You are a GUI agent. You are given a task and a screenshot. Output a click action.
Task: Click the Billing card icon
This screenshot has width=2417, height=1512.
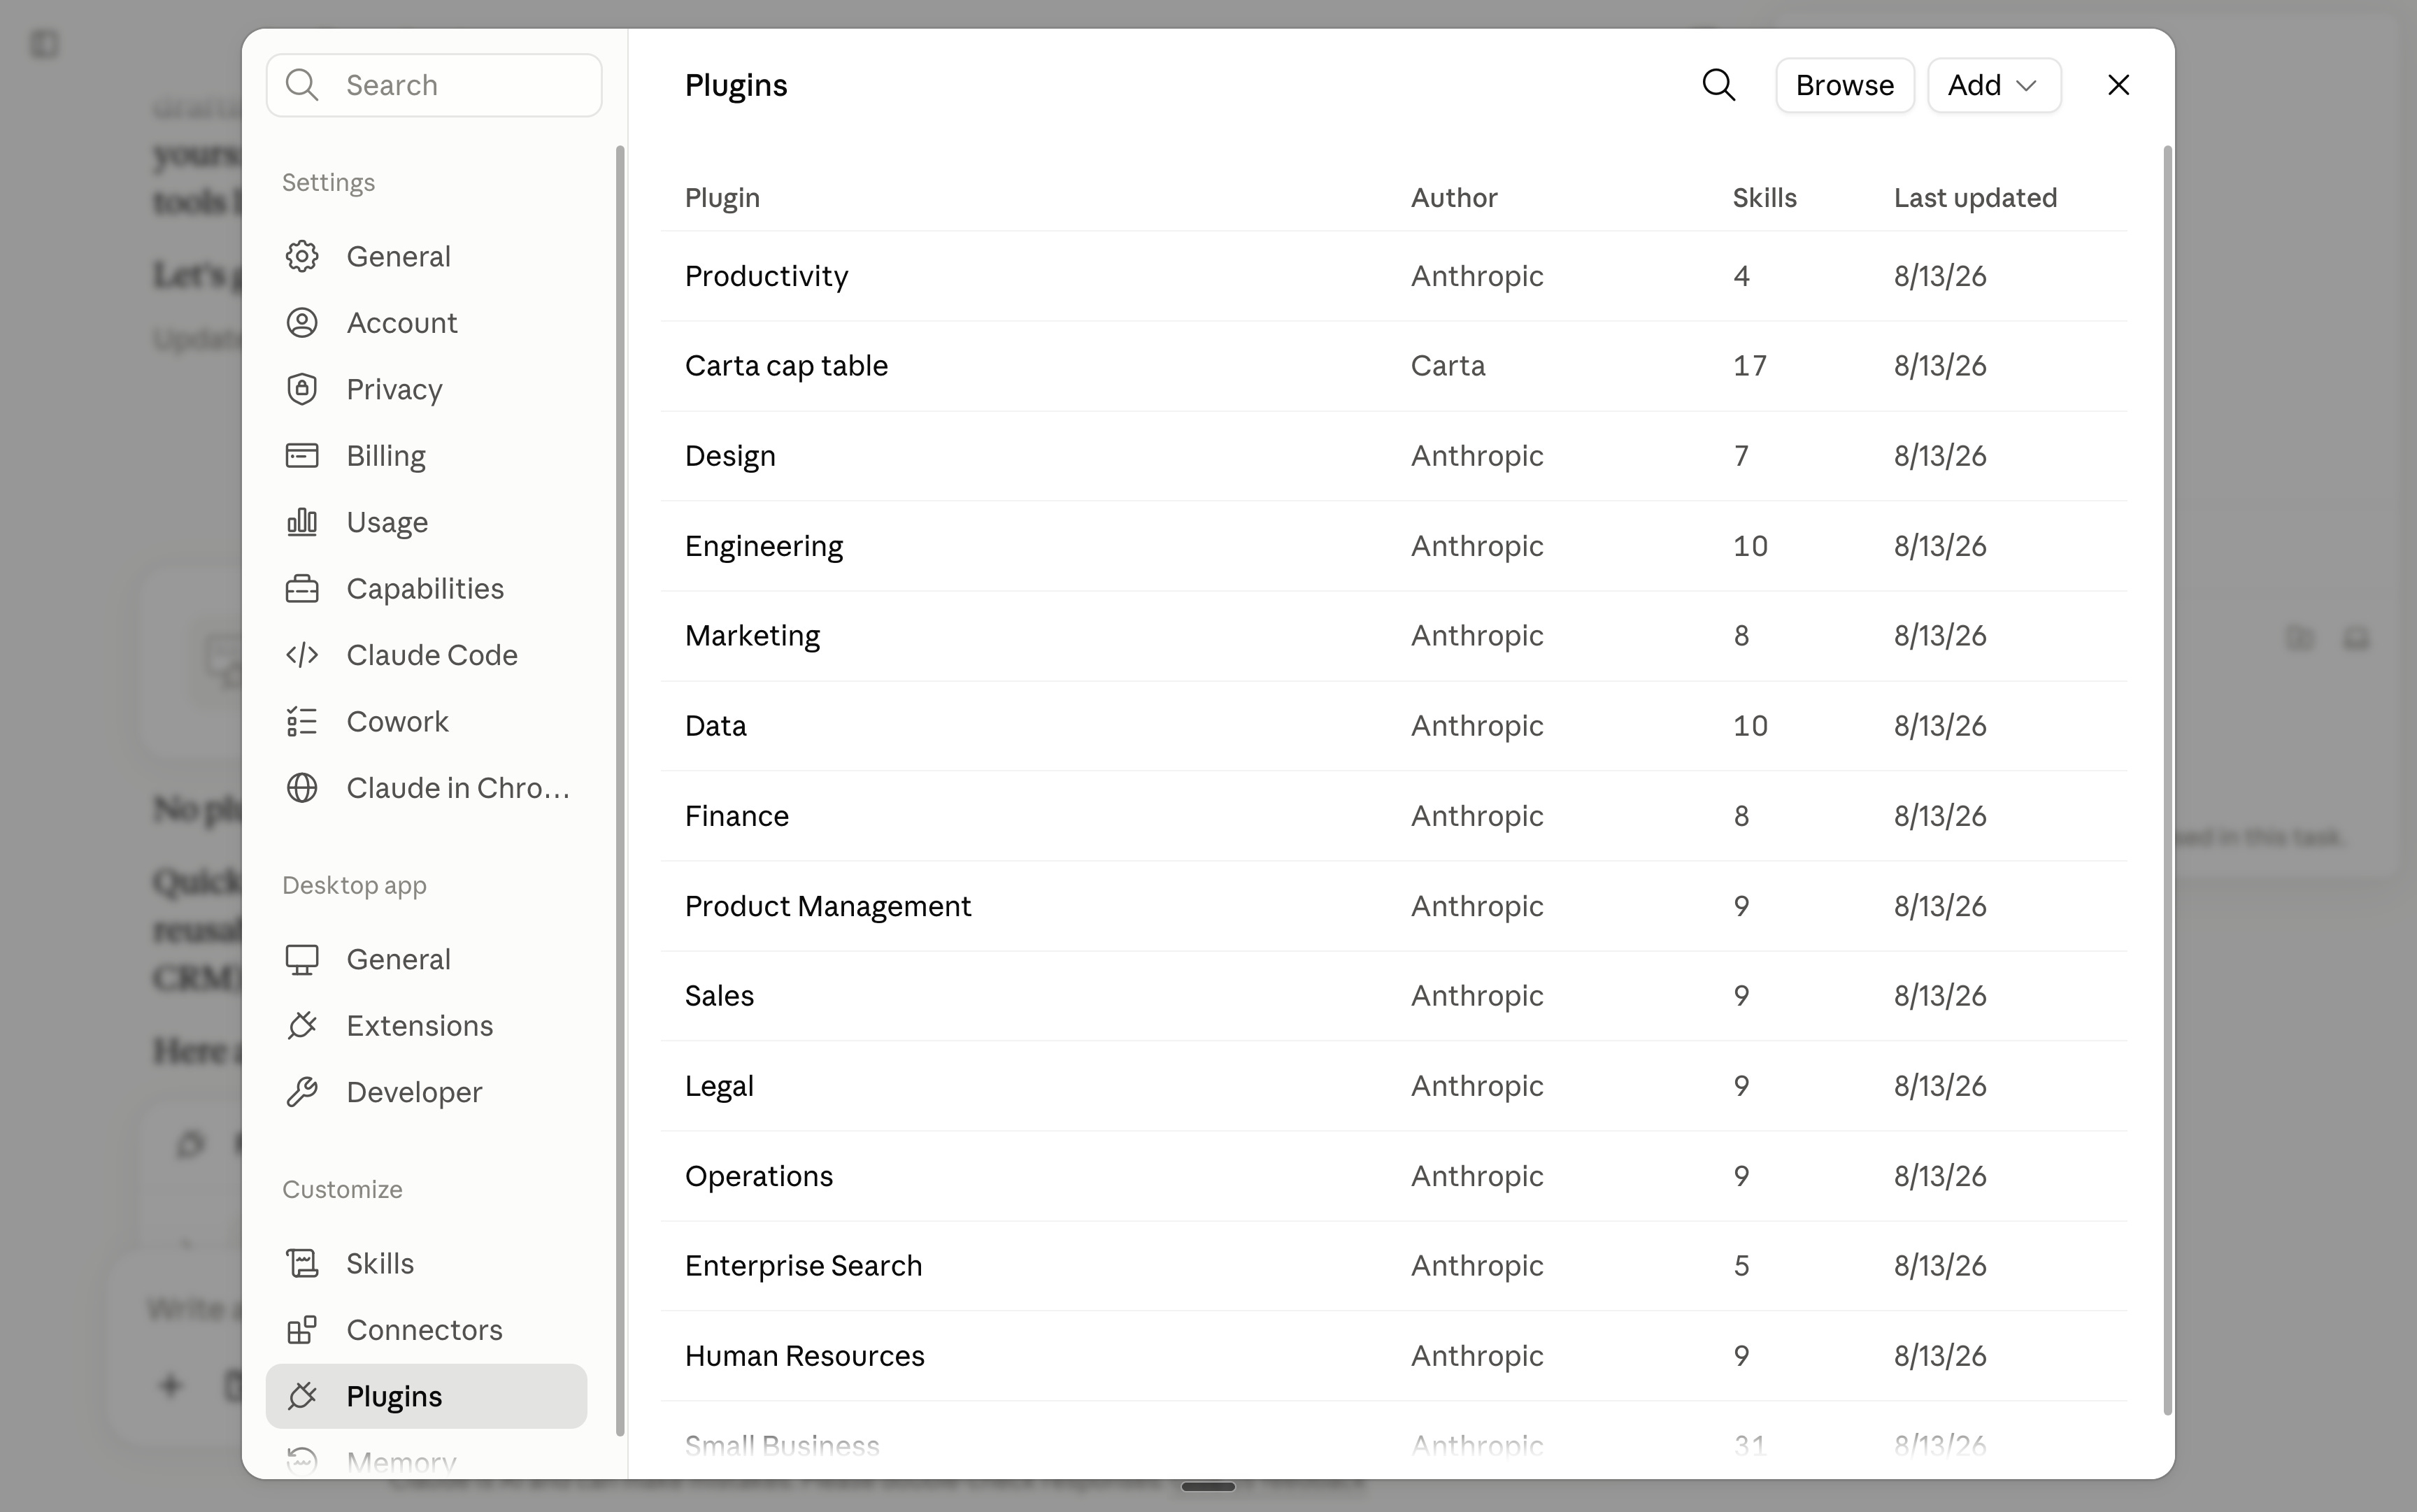(x=302, y=456)
